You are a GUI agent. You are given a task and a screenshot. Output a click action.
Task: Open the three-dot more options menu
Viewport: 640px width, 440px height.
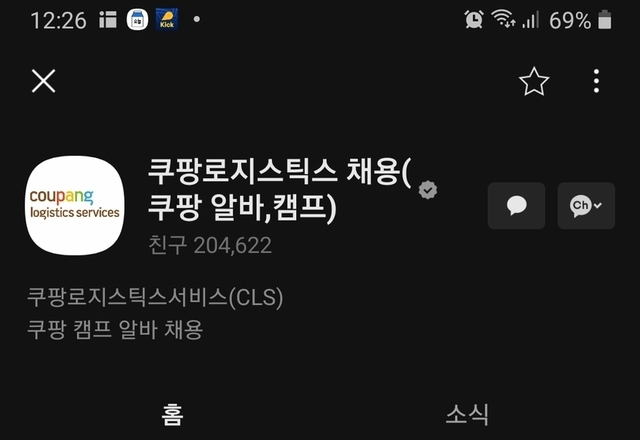[596, 81]
